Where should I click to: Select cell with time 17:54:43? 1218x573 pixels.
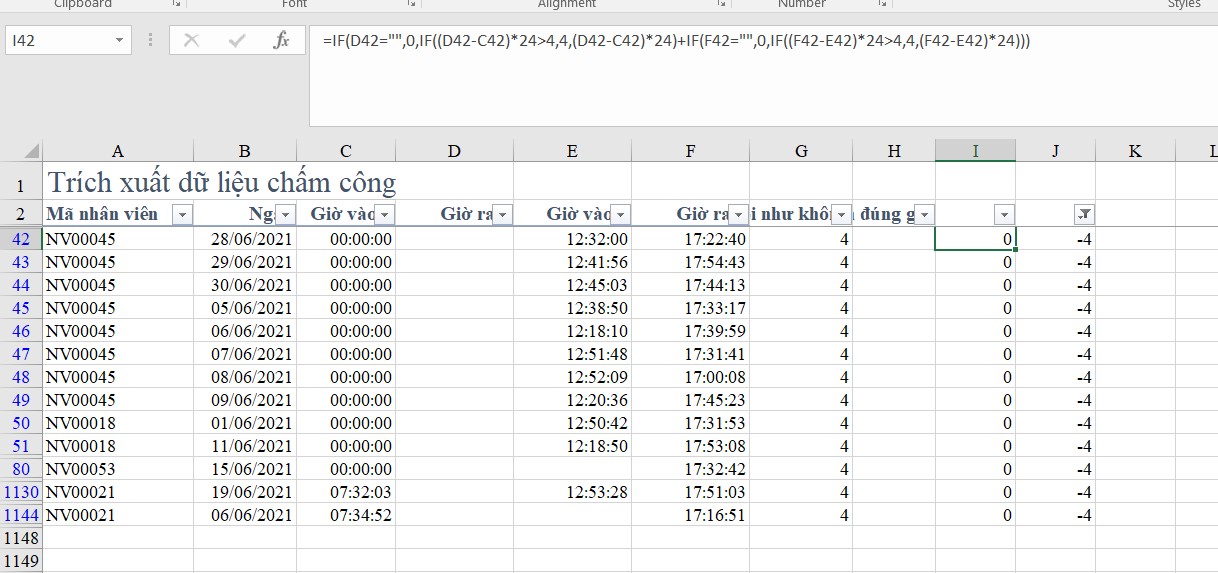point(690,262)
